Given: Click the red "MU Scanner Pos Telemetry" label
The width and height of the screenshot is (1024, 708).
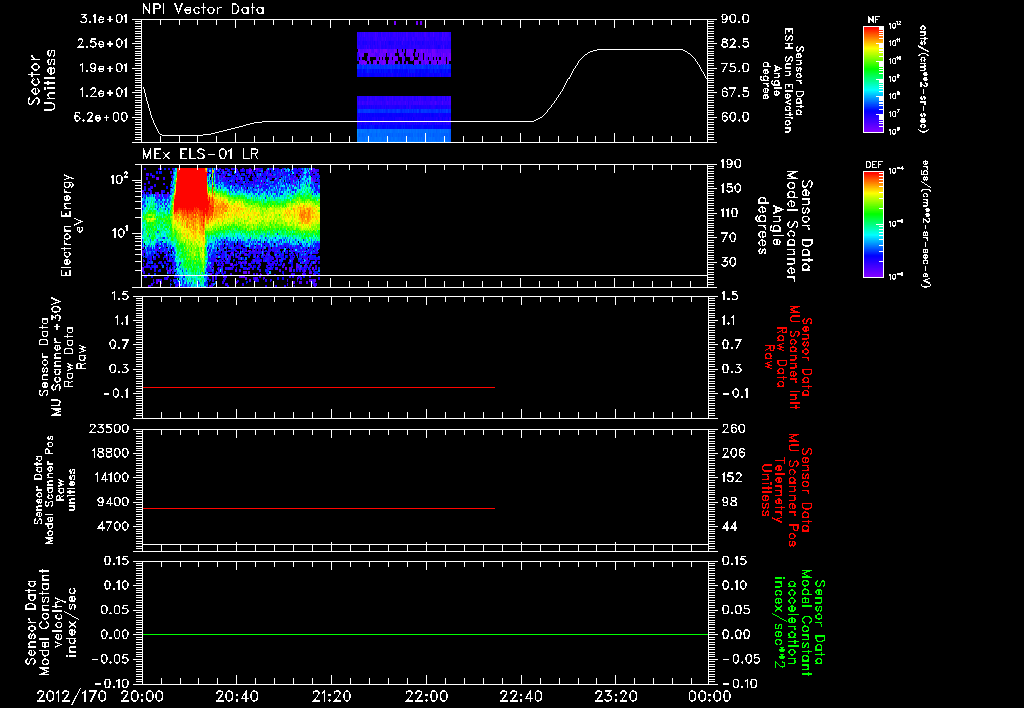Looking at the screenshot, I should click(787, 490).
